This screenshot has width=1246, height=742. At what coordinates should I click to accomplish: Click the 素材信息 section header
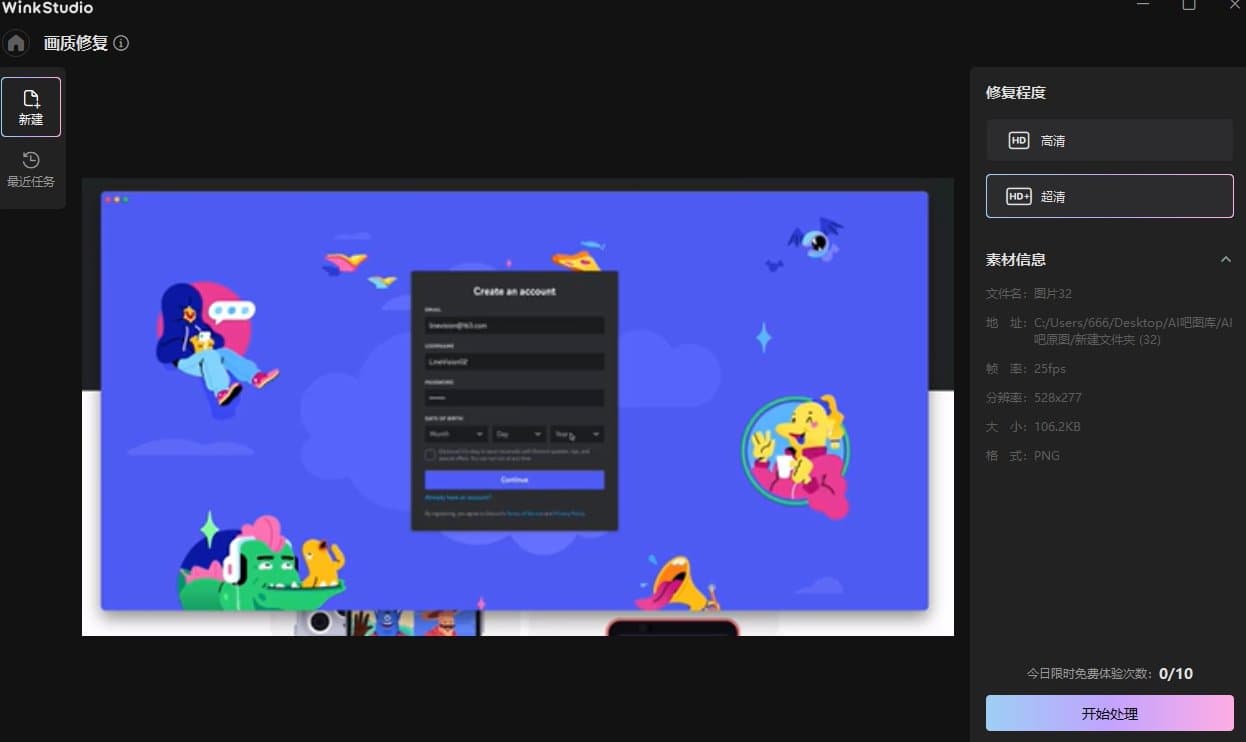[x=1016, y=260]
